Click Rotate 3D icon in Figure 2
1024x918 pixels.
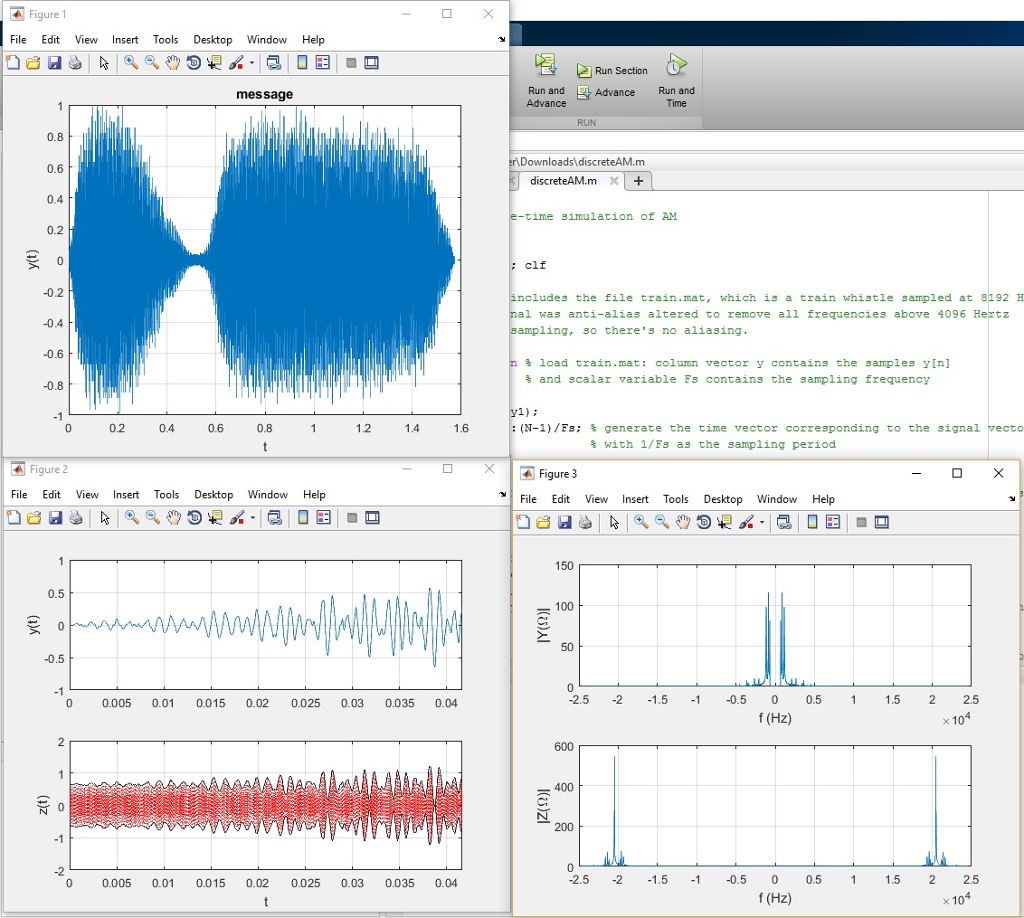193,518
